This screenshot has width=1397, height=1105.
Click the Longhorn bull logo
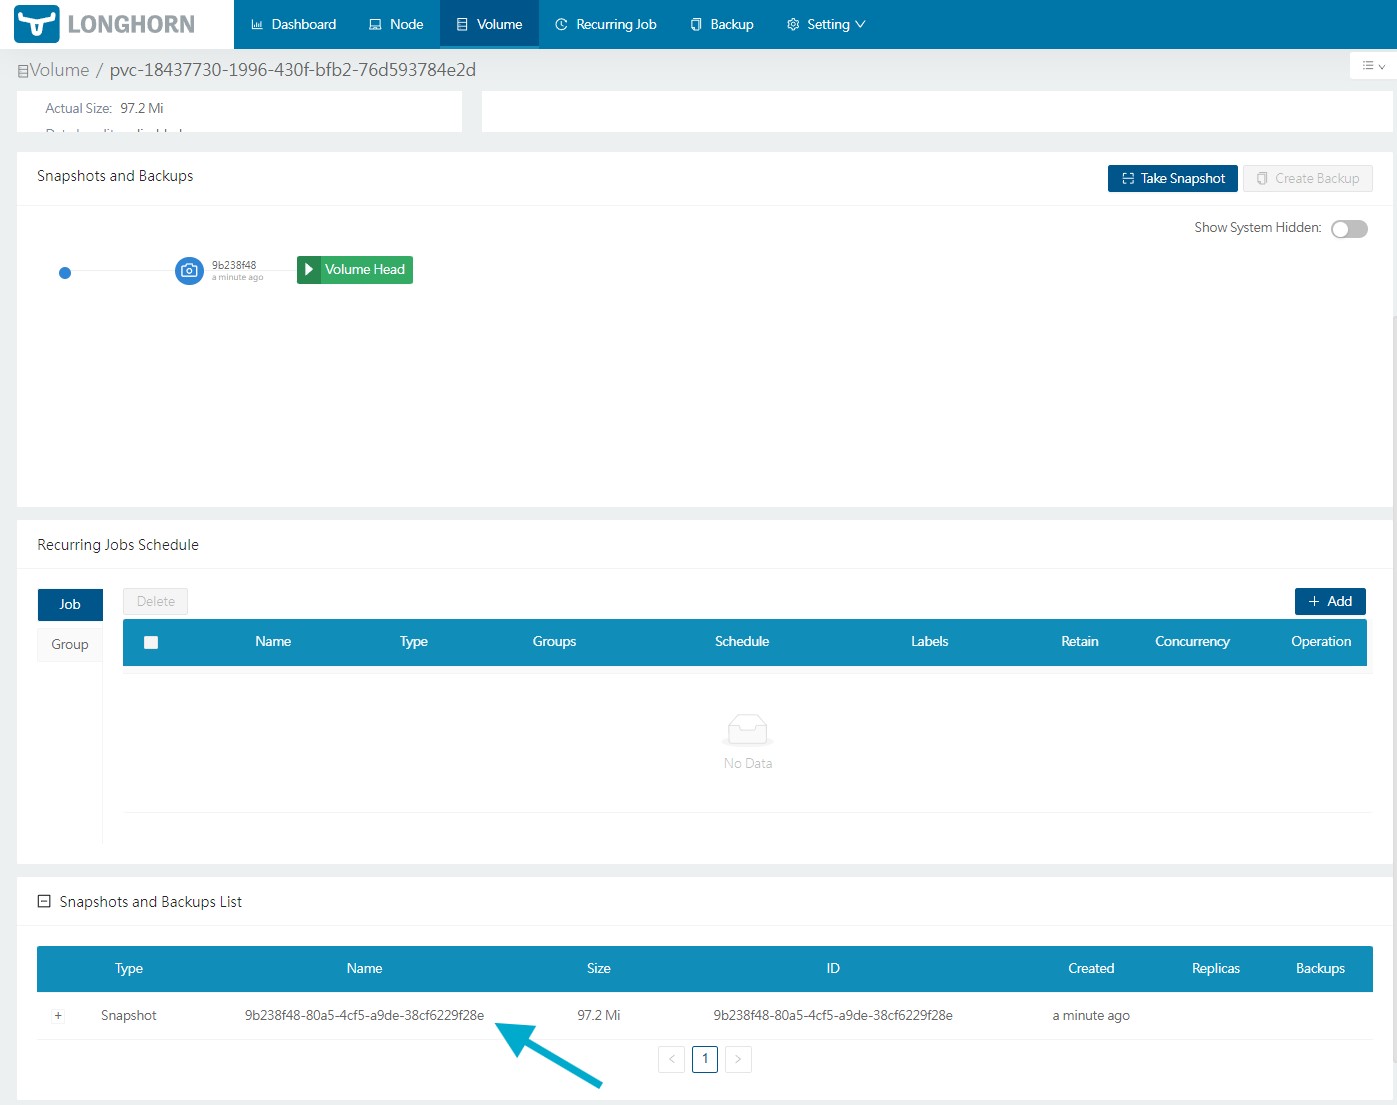tap(35, 22)
